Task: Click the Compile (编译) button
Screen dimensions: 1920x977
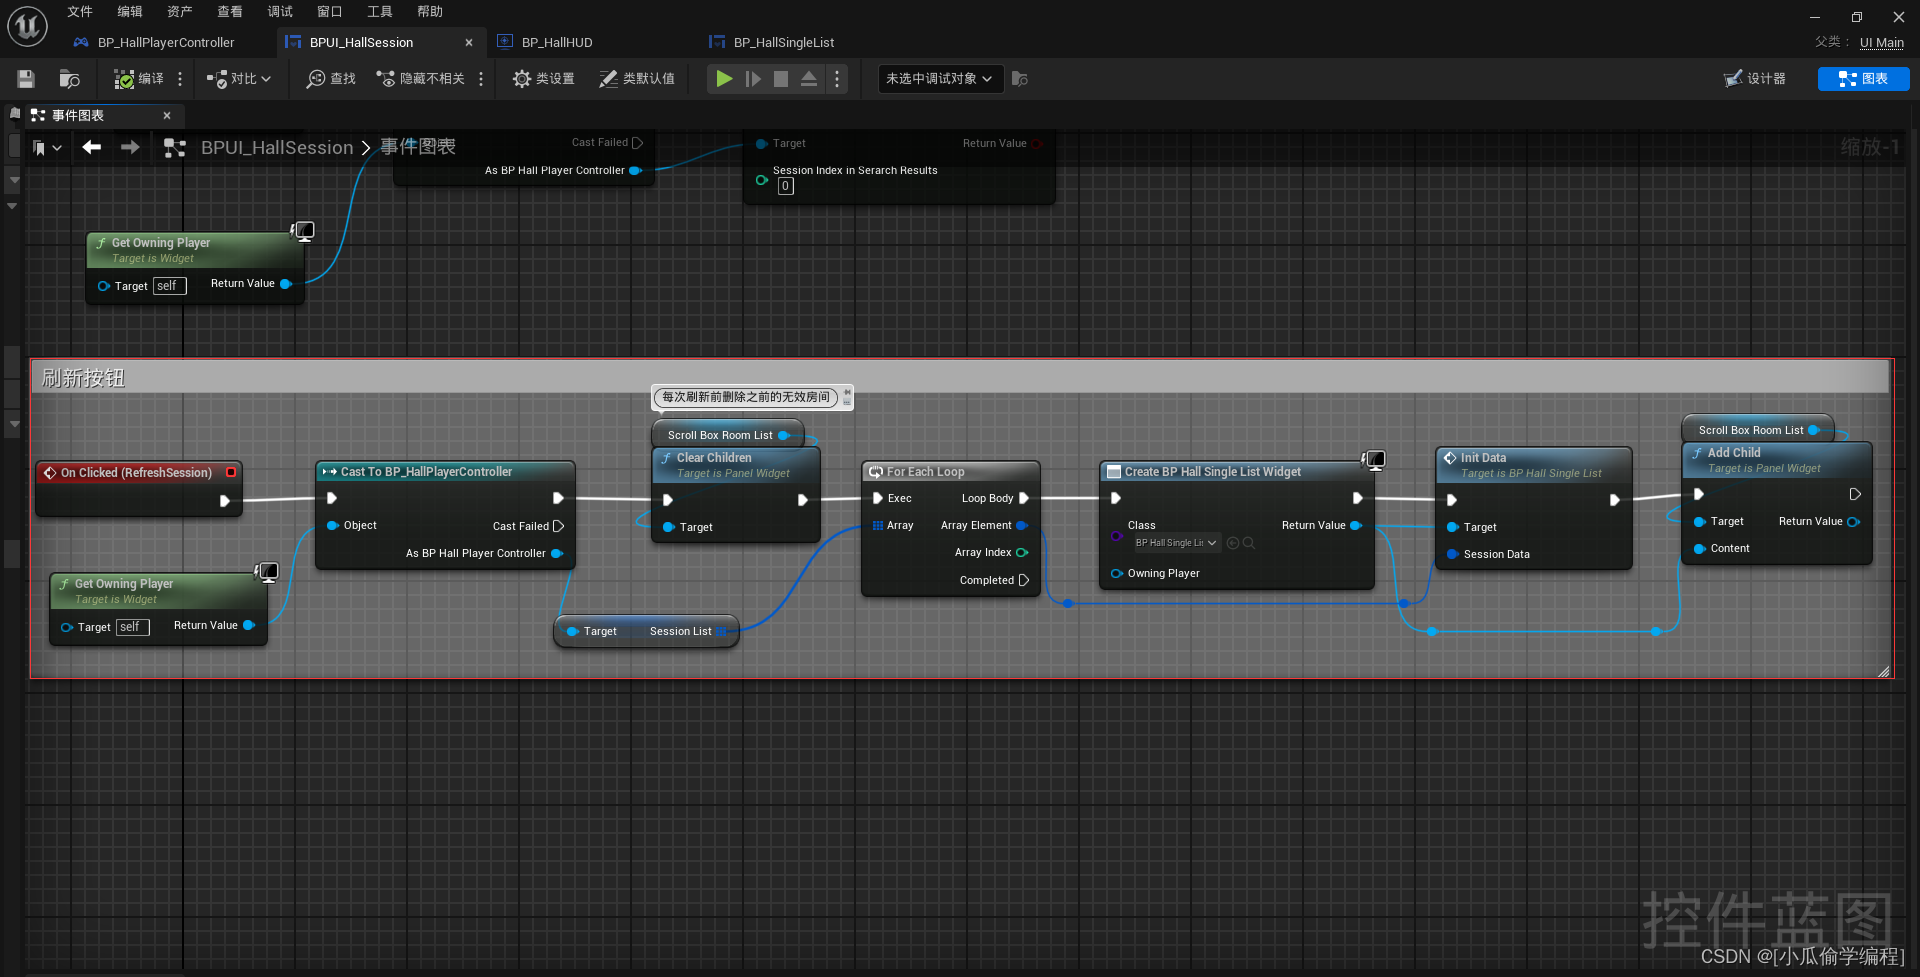Action: pyautogui.click(x=139, y=79)
